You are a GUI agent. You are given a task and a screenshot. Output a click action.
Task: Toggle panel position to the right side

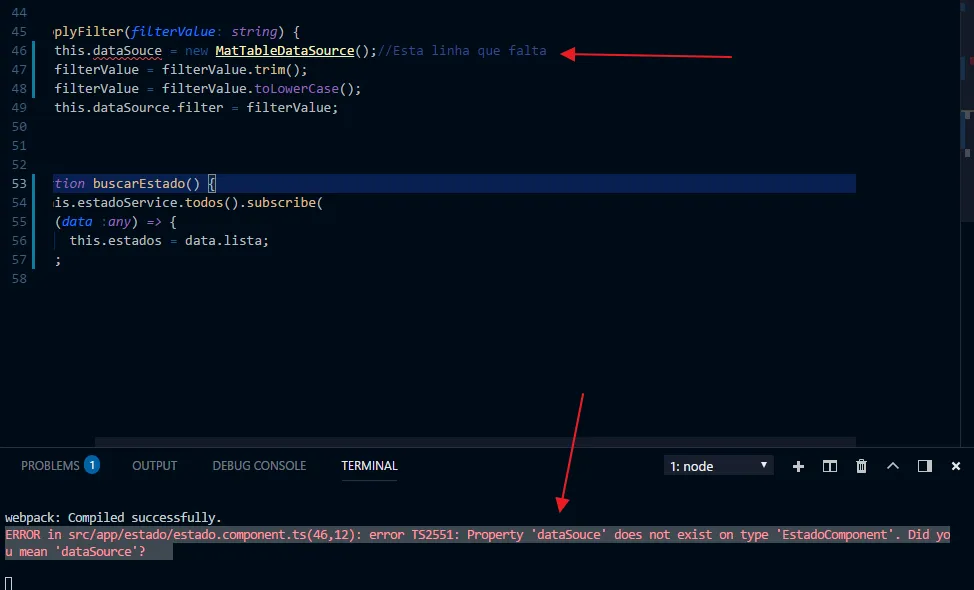924,466
